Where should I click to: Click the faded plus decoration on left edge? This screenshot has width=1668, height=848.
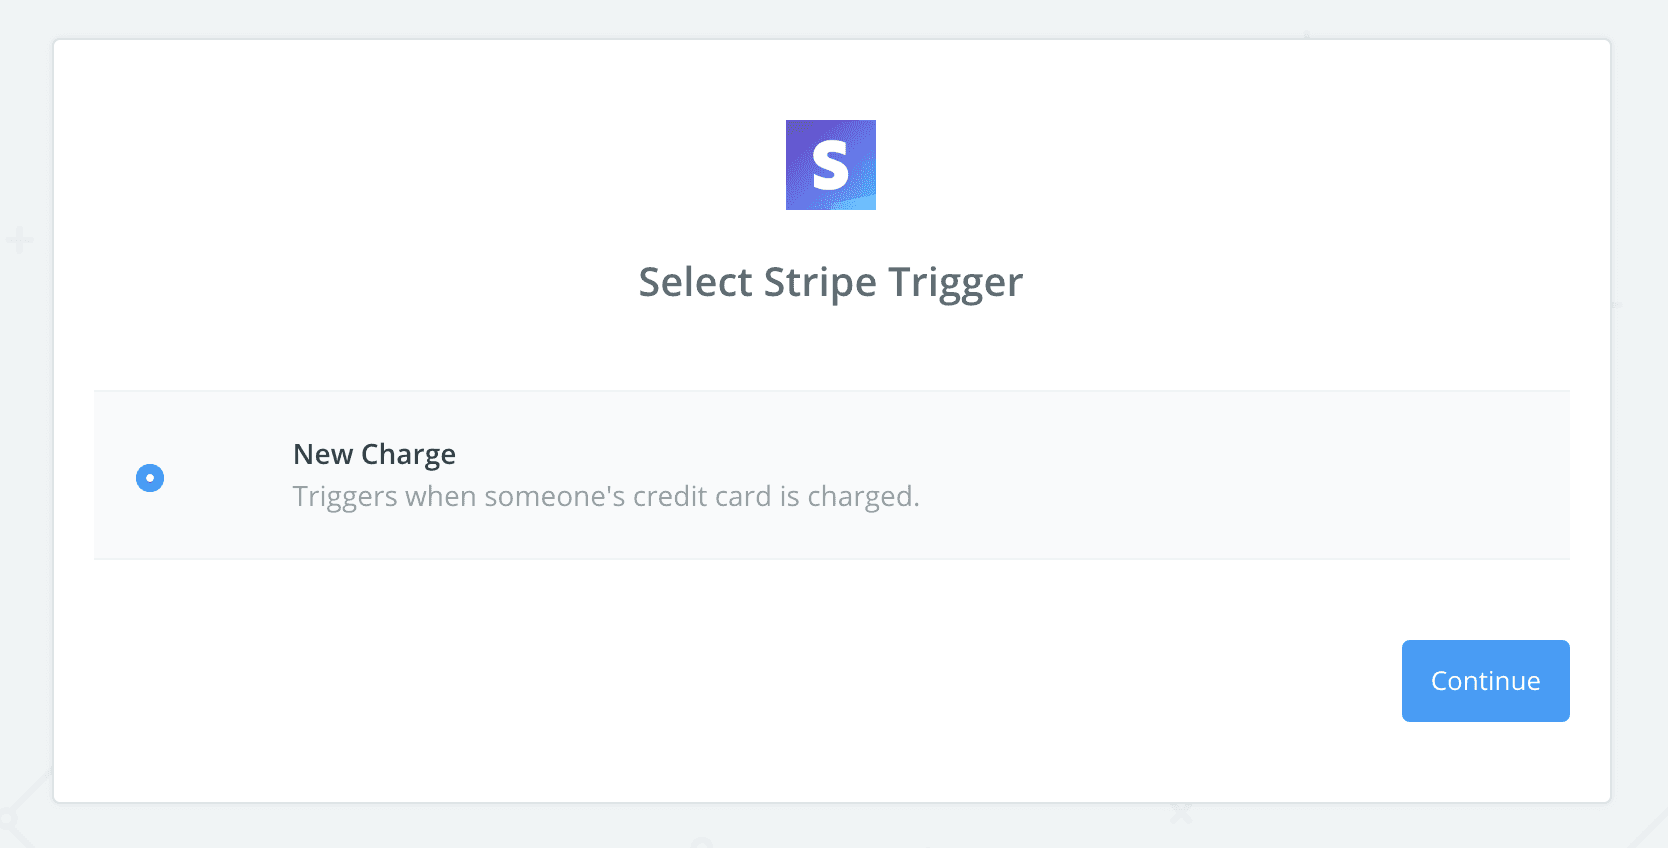[18, 238]
